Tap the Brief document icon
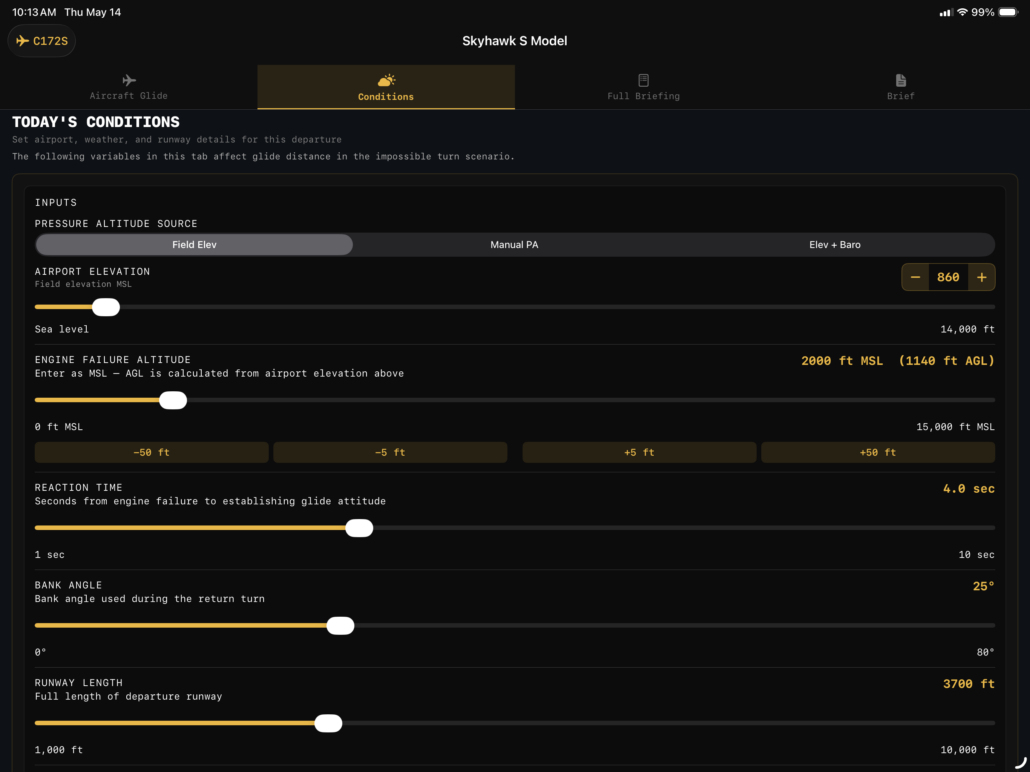The height and width of the screenshot is (772, 1030). pos(901,80)
